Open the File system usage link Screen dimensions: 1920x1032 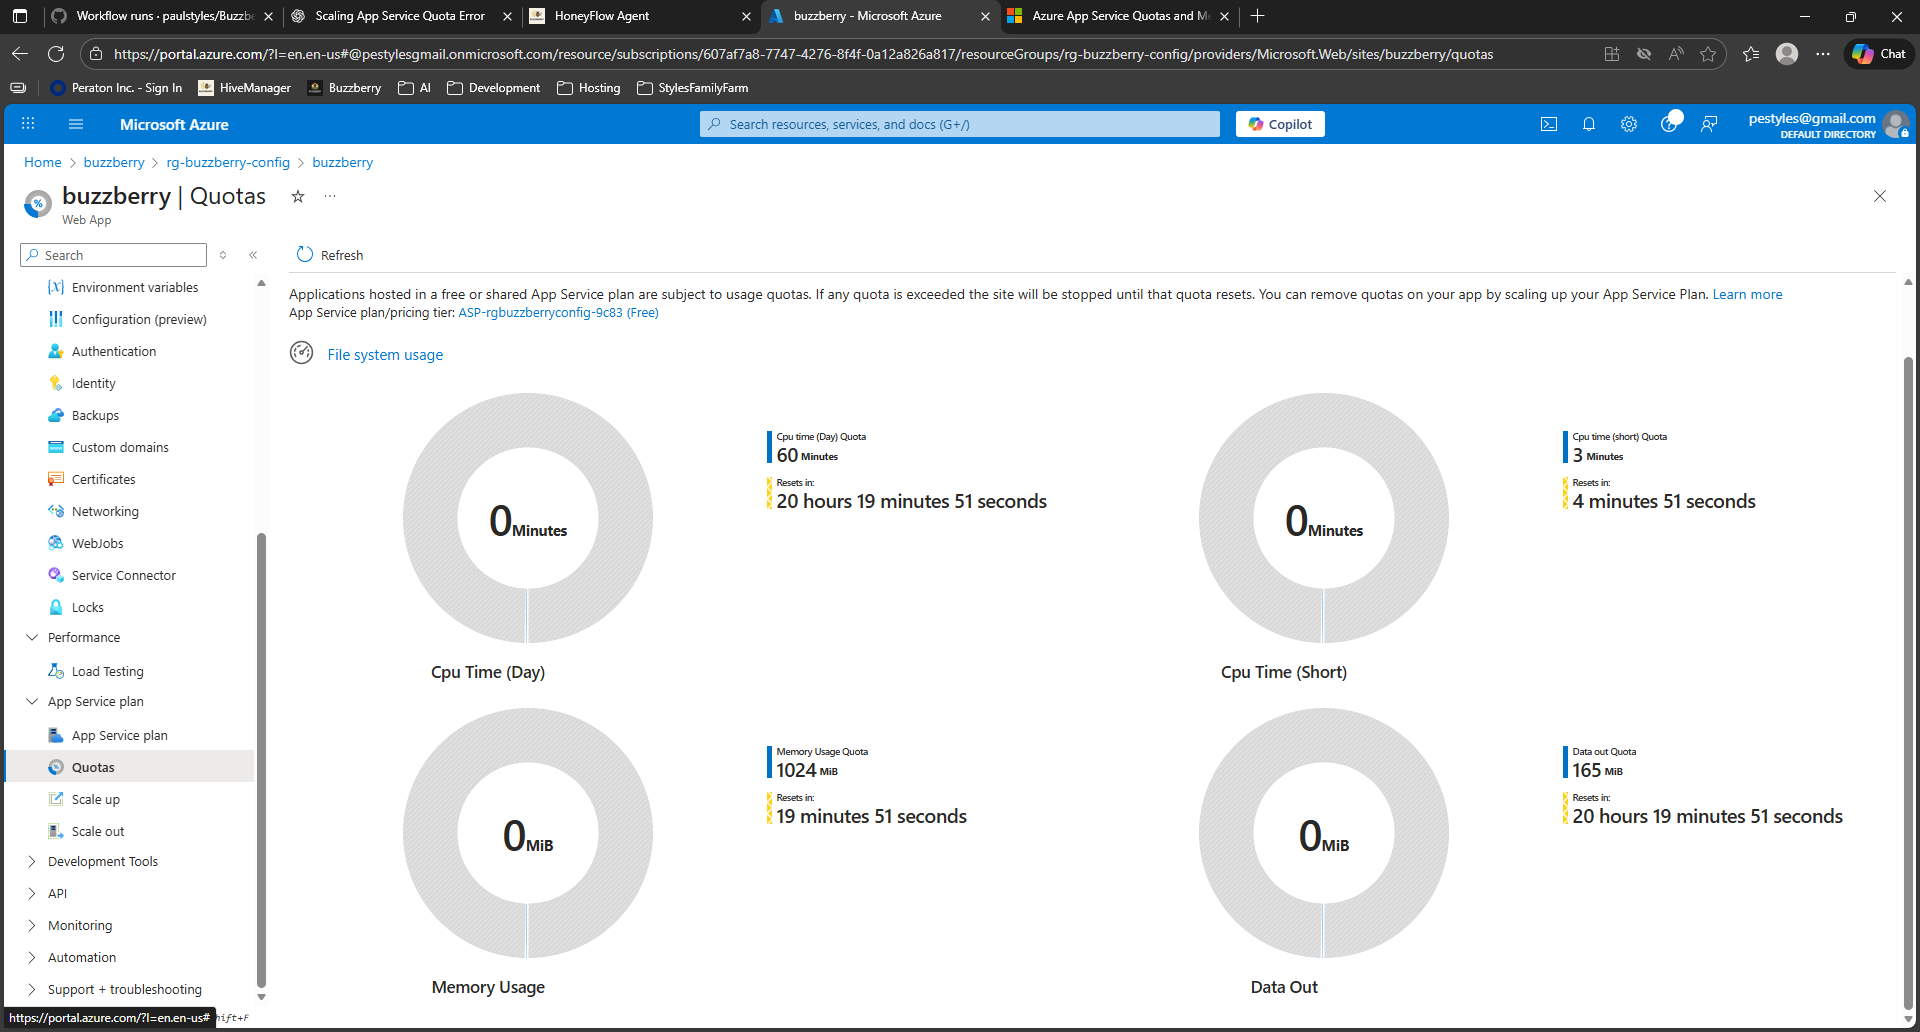385,354
